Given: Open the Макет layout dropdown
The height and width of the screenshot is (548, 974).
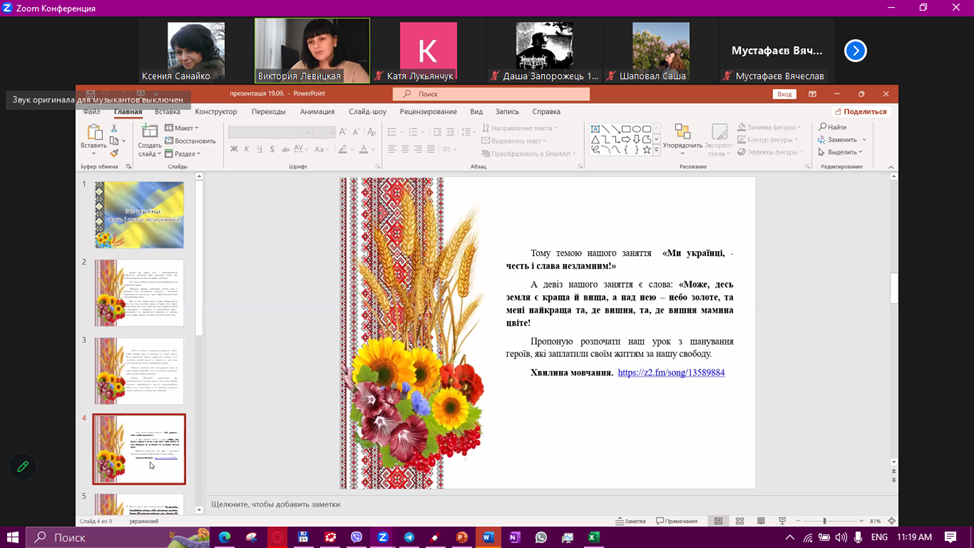Looking at the screenshot, I should [x=182, y=128].
